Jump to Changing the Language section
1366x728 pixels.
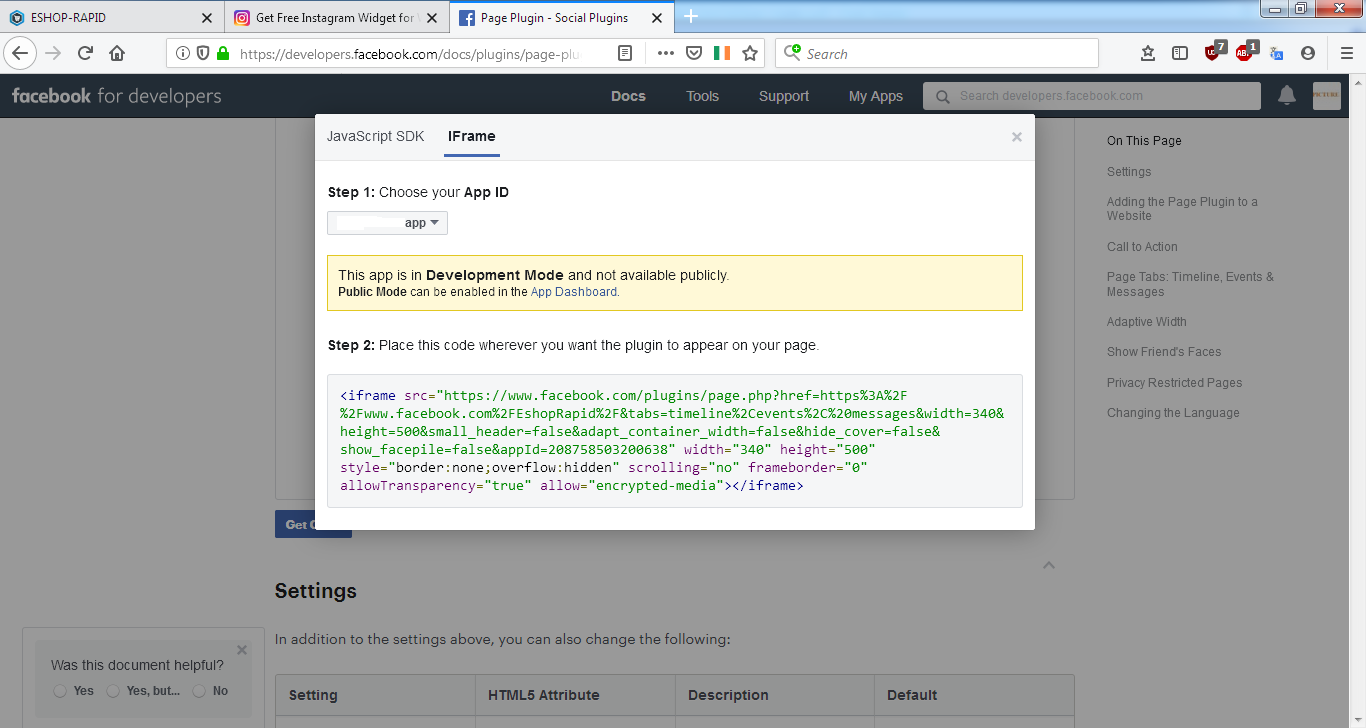[x=1173, y=413]
